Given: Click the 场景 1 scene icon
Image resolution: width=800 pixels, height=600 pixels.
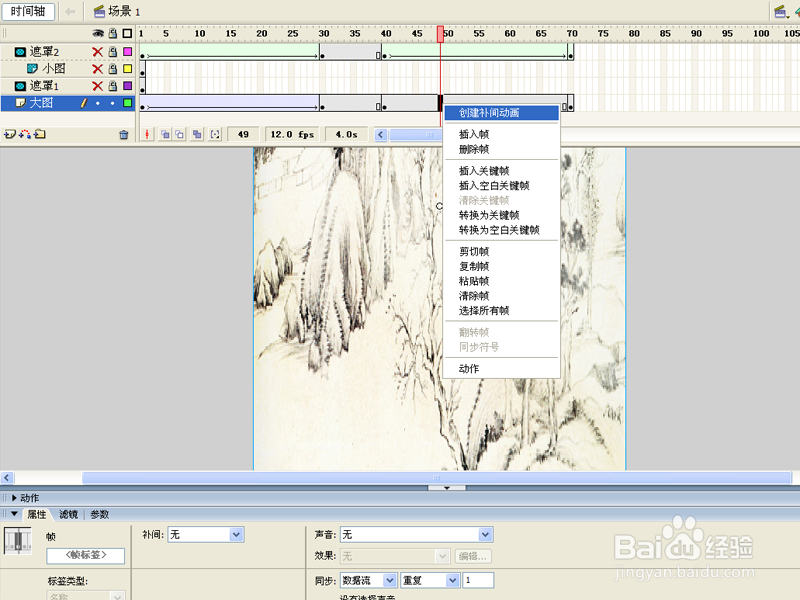Looking at the screenshot, I should click(x=99, y=11).
